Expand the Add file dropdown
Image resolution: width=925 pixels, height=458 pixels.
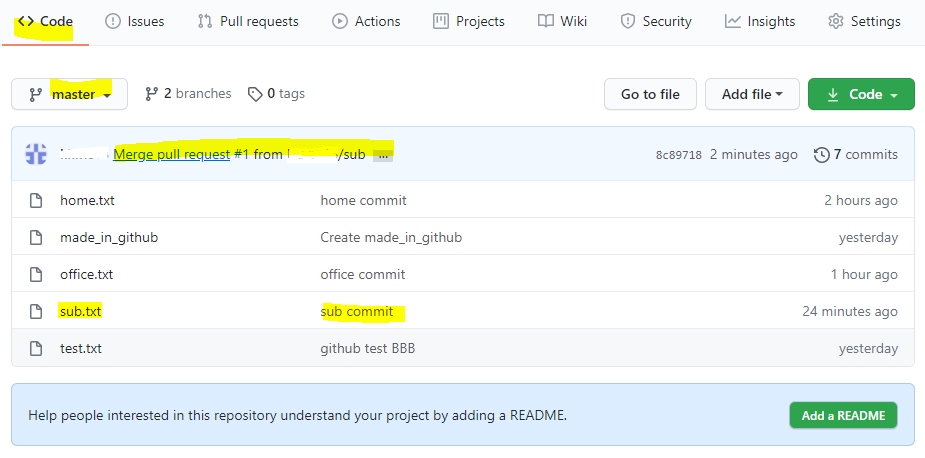coord(752,94)
